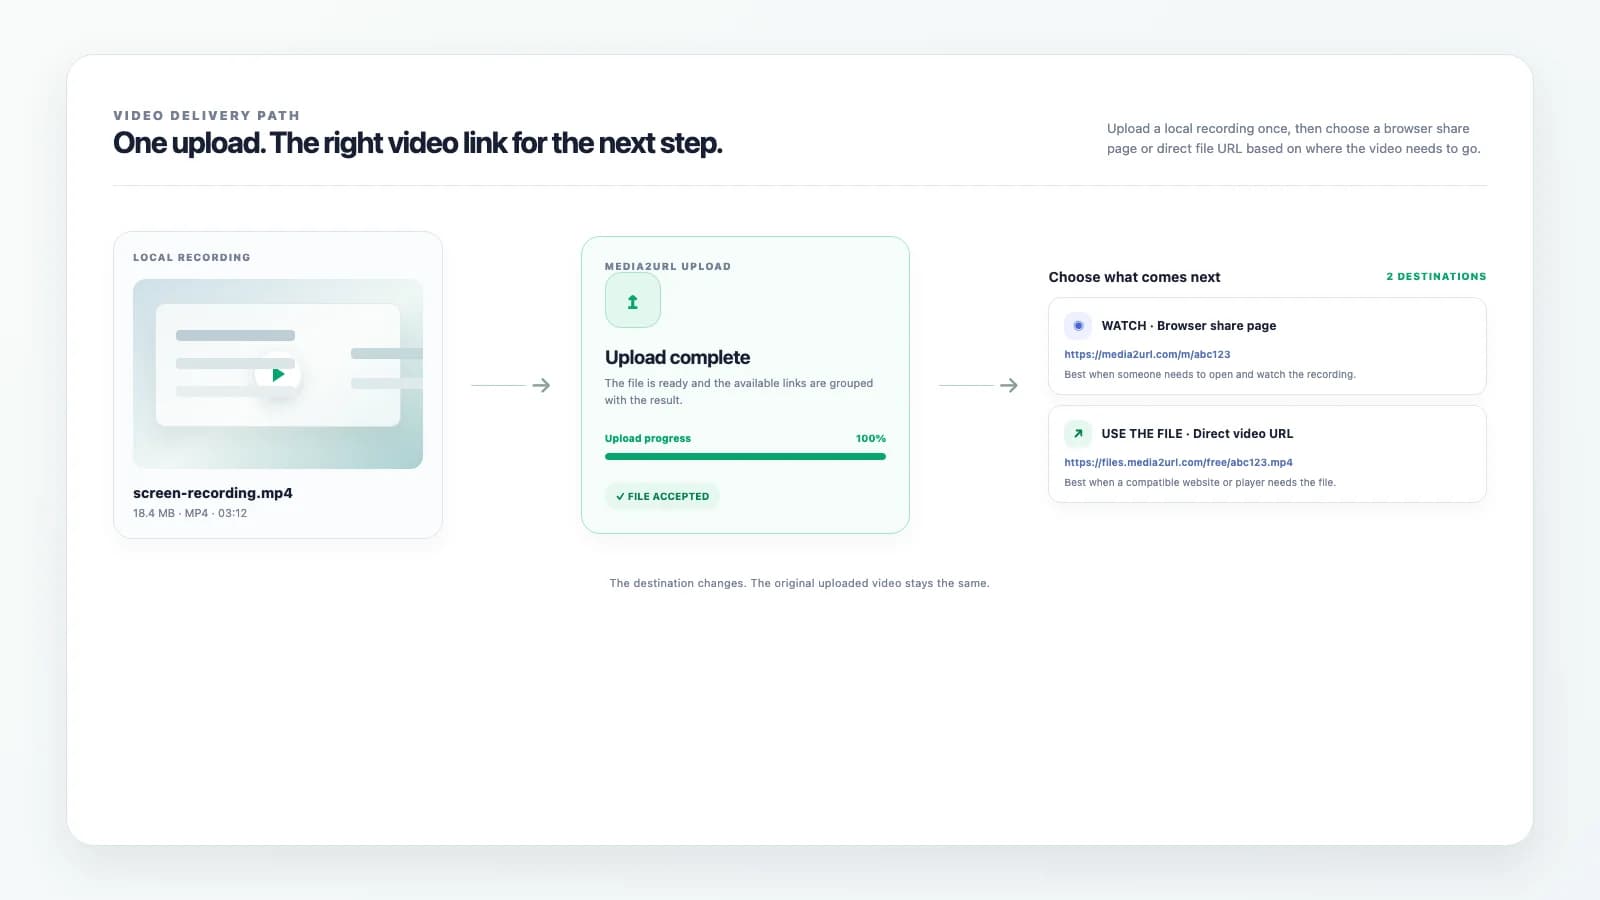Click the Best when a compatible website description
This screenshot has width=1600, height=900.
(1200, 482)
